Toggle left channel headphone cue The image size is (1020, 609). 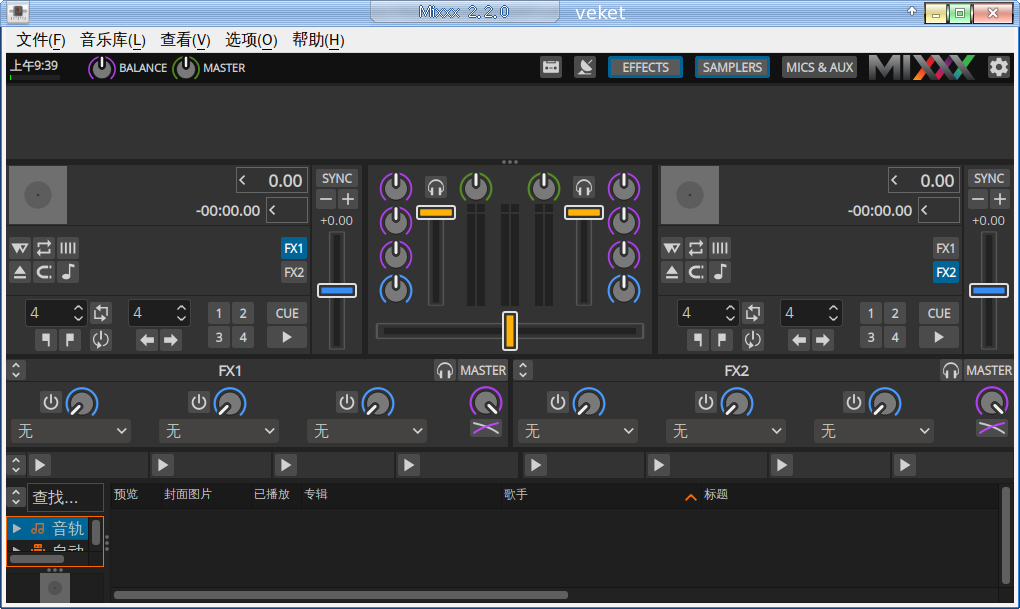coord(436,187)
